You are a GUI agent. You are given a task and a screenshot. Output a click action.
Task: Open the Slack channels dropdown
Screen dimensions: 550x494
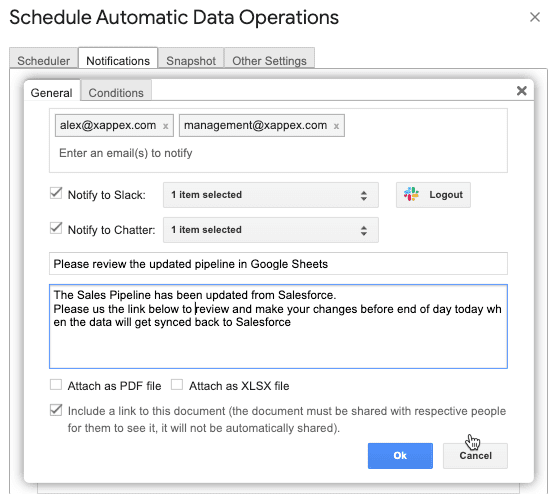coord(270,195)
